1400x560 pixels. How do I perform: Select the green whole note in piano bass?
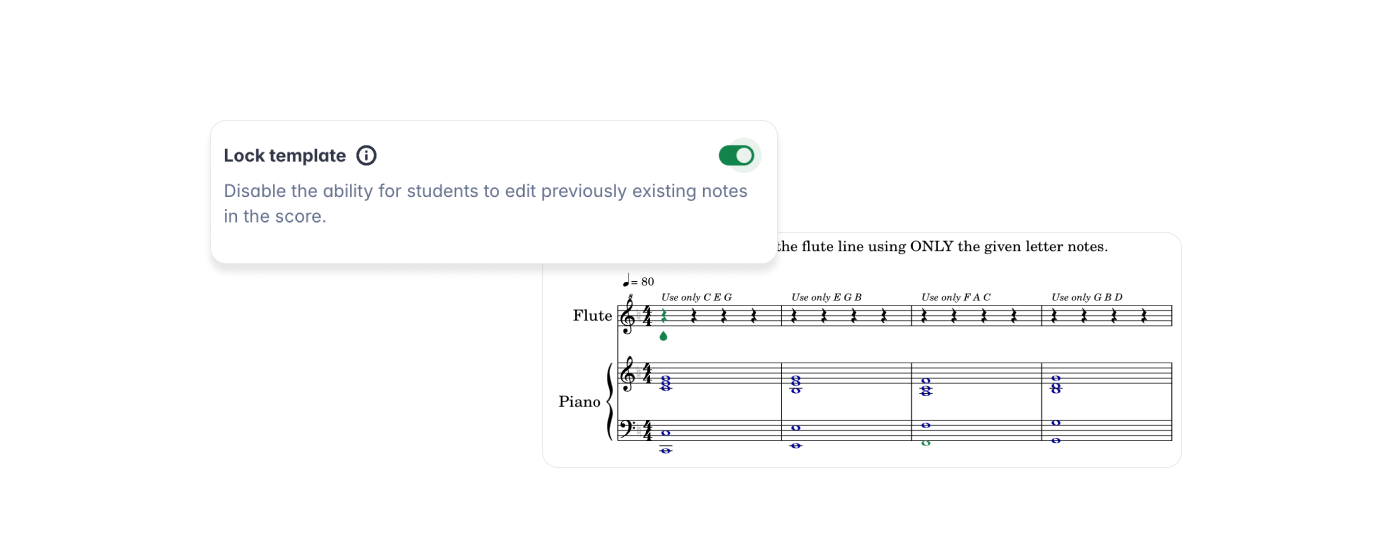click(926, 443)
